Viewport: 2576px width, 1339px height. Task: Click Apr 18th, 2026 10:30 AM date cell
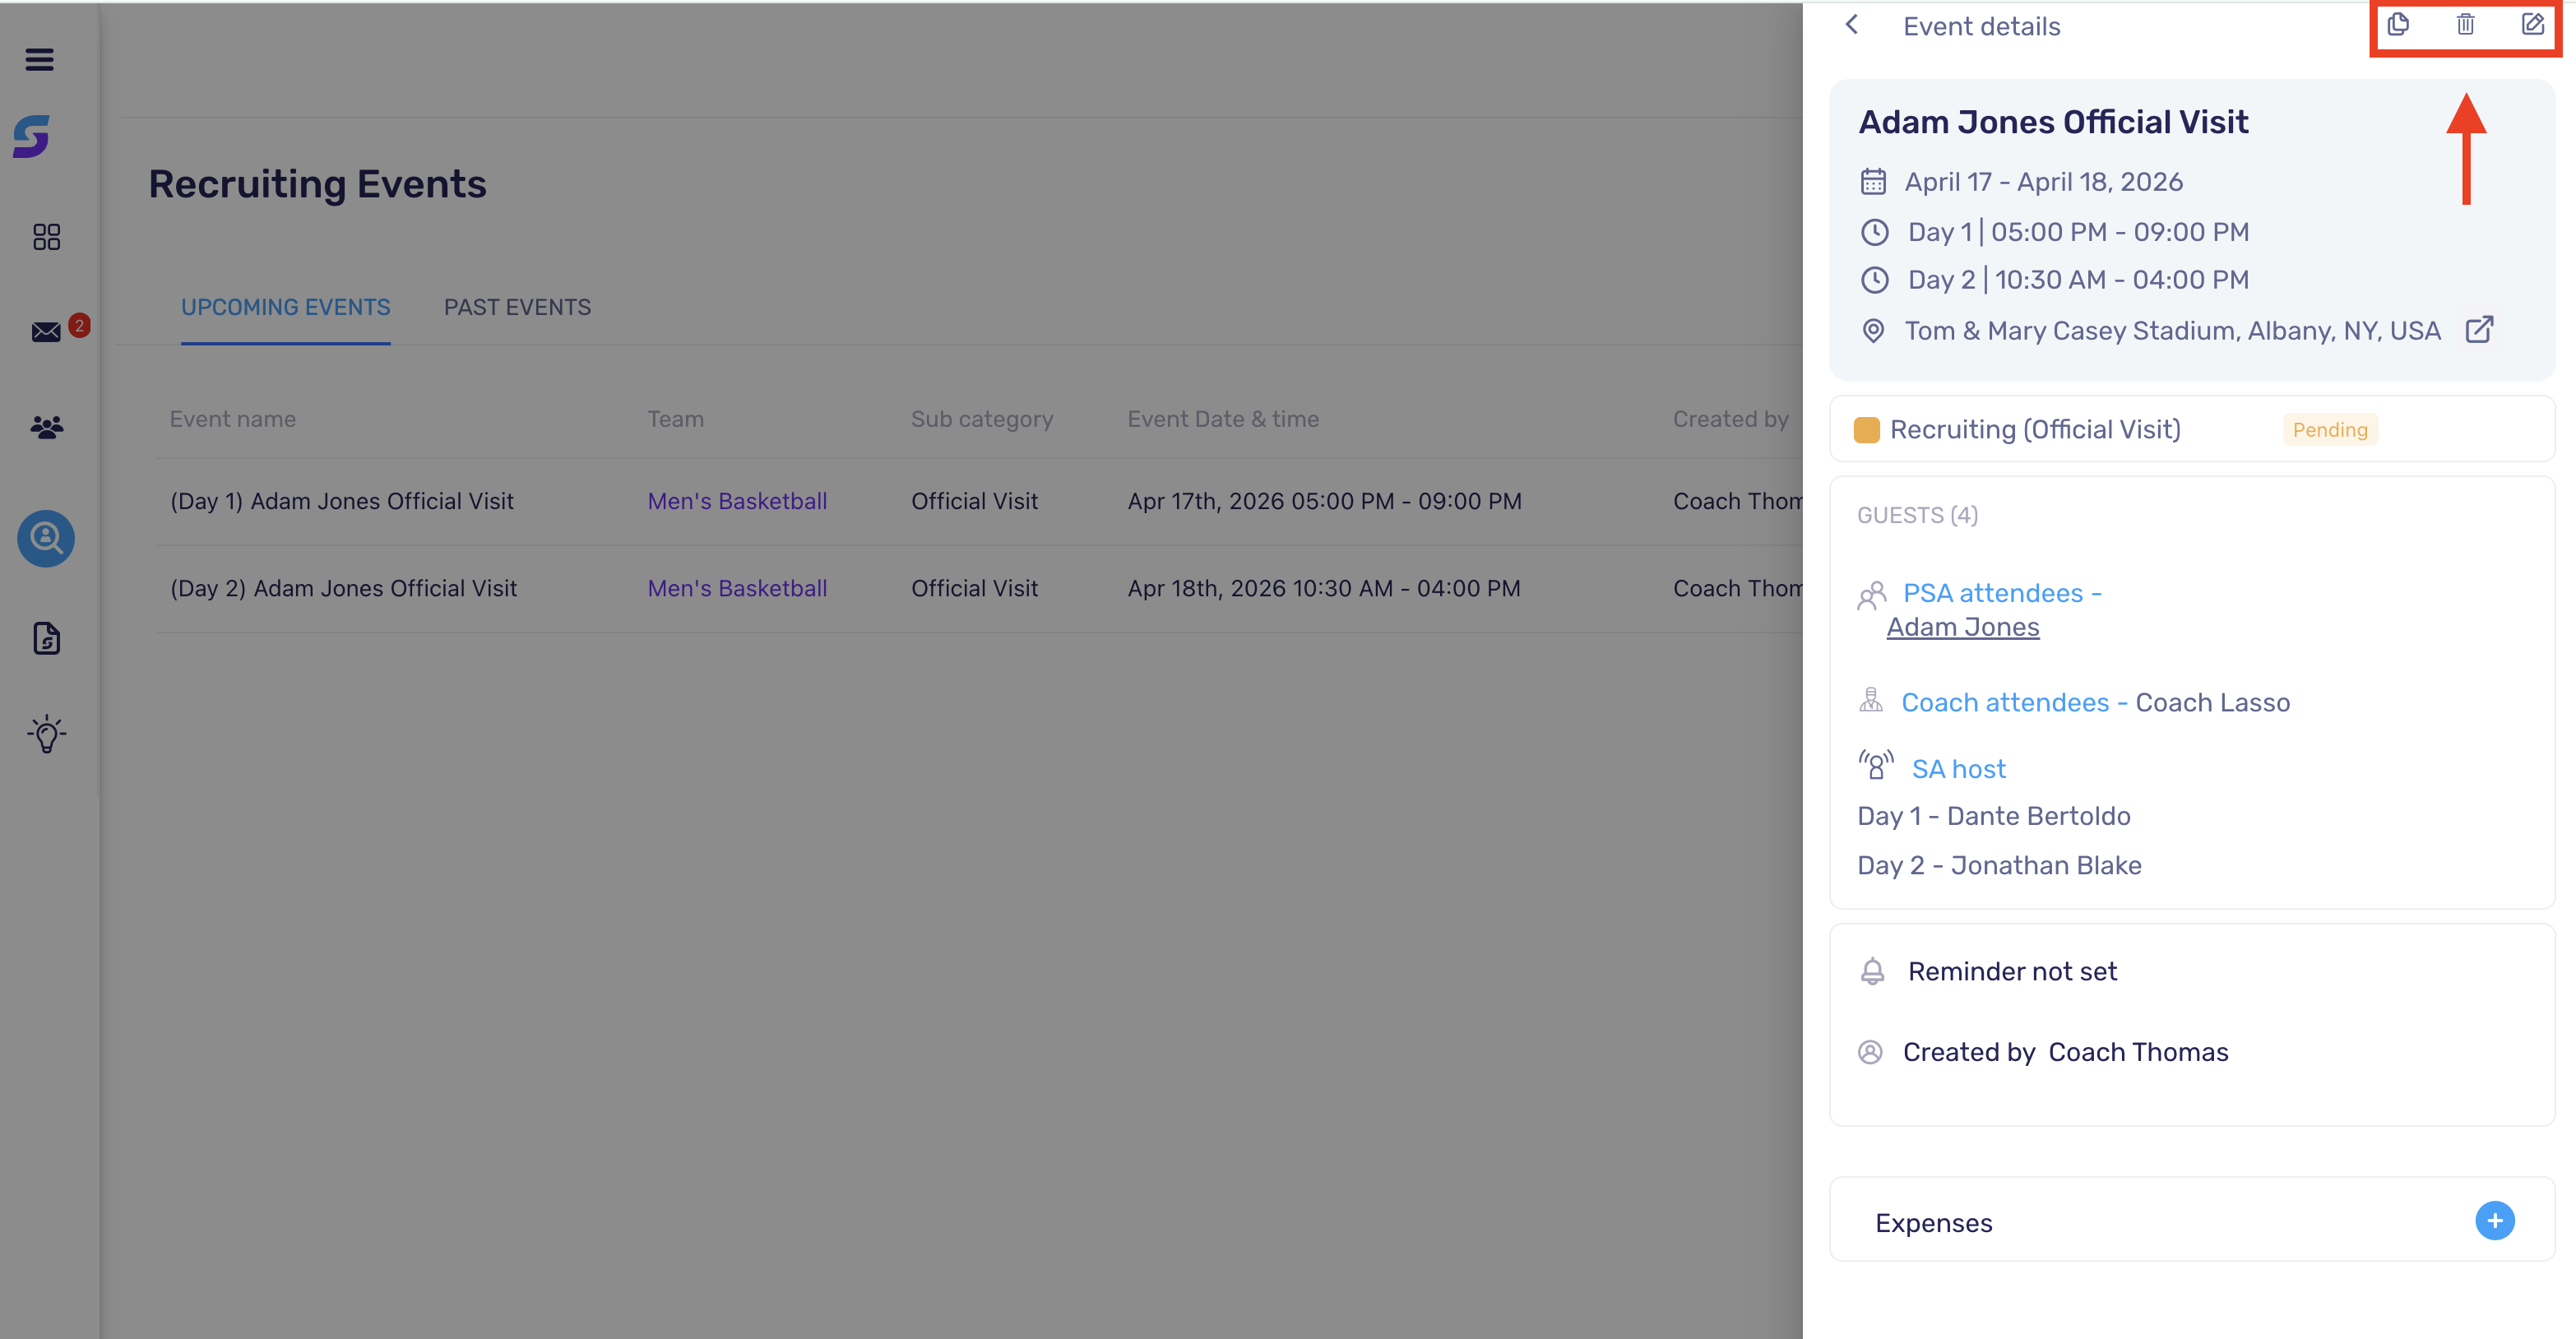[x=1323, y=588]
